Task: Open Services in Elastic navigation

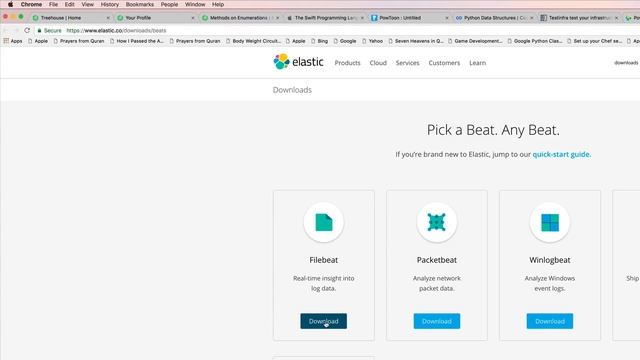Action: click(407, 63)
